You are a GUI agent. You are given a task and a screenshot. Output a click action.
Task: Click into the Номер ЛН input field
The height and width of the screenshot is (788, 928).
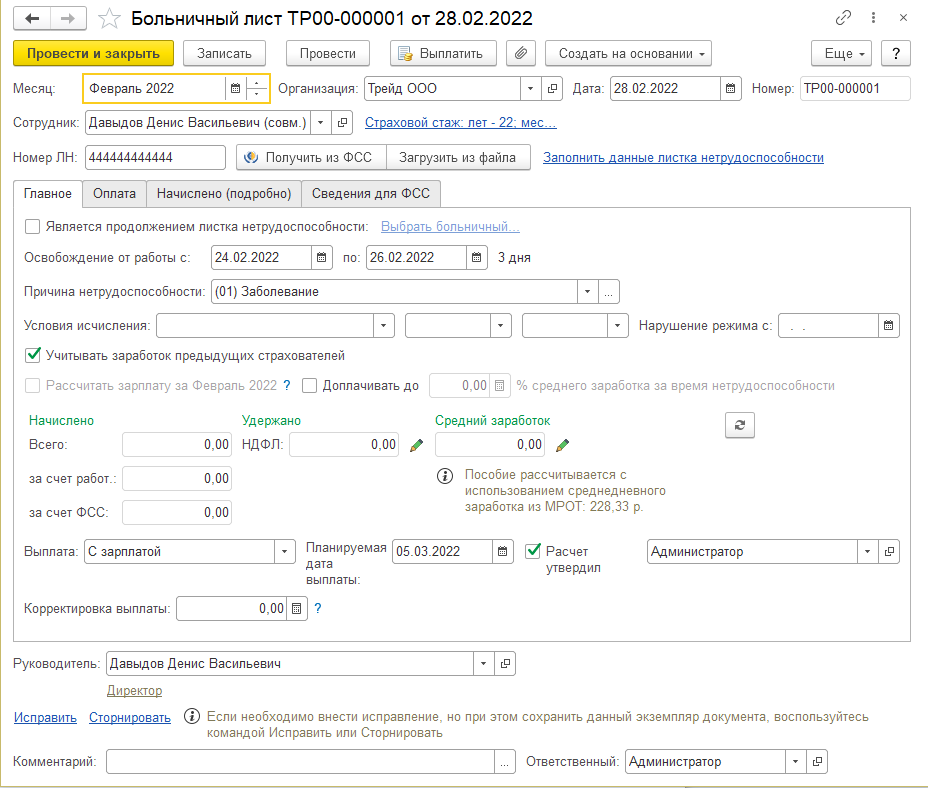(155, 157)
